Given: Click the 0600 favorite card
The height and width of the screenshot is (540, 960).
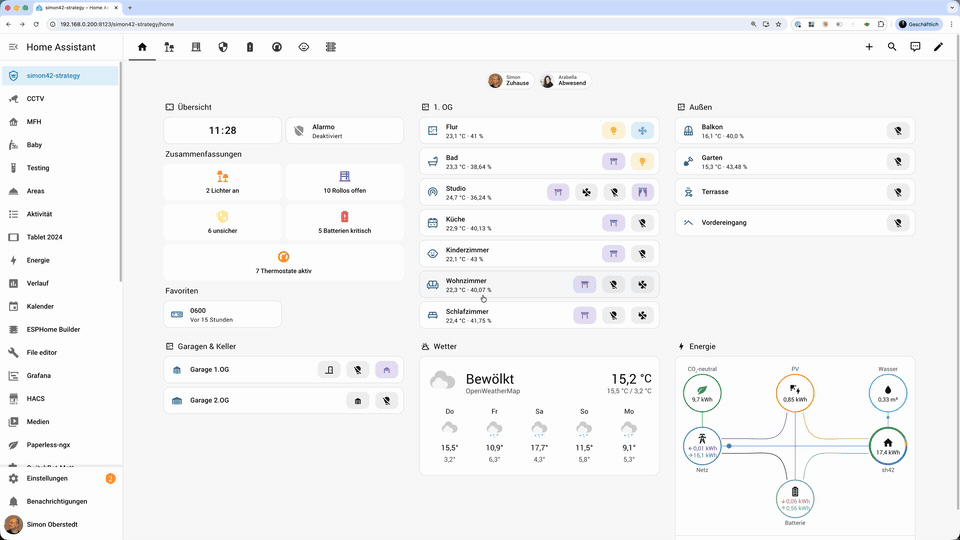Looking at the screenshot, I should coord(222,314).
